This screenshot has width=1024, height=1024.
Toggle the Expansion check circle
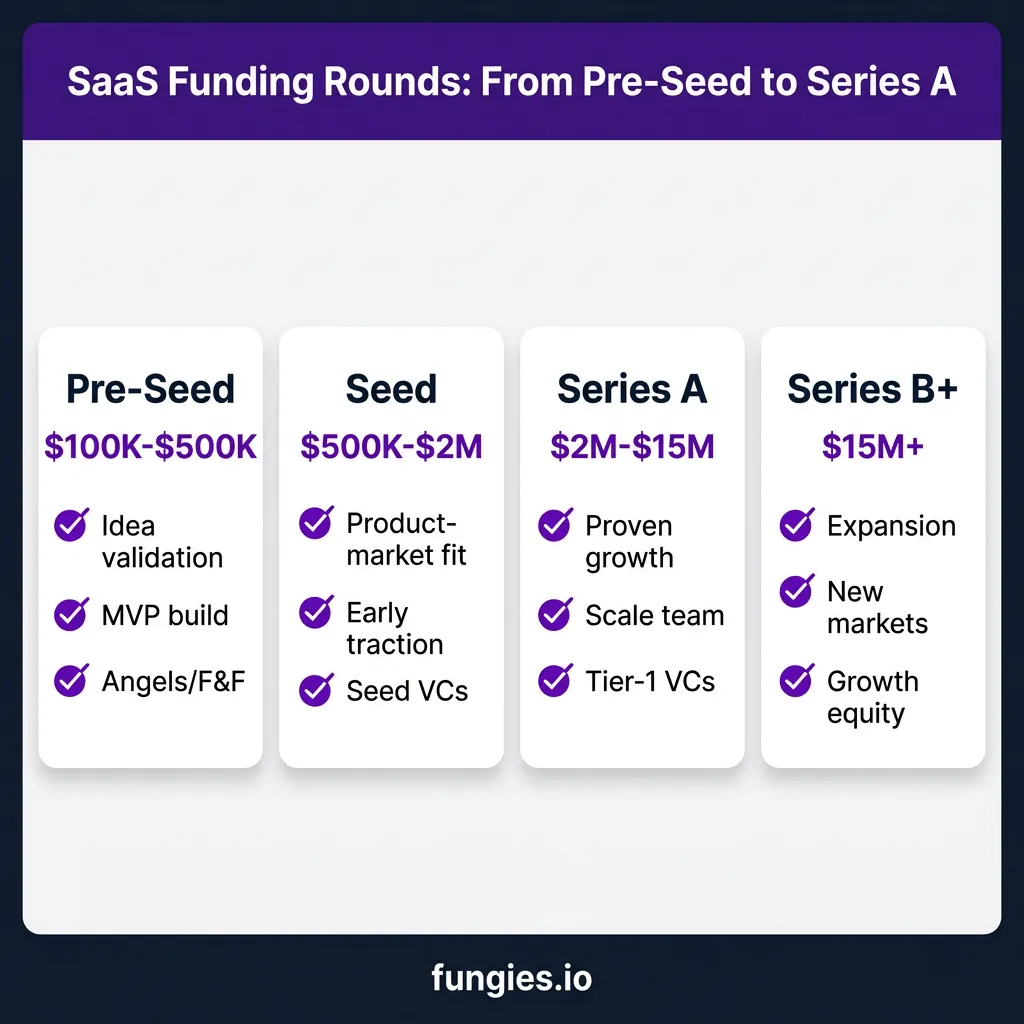click(797, 525)
